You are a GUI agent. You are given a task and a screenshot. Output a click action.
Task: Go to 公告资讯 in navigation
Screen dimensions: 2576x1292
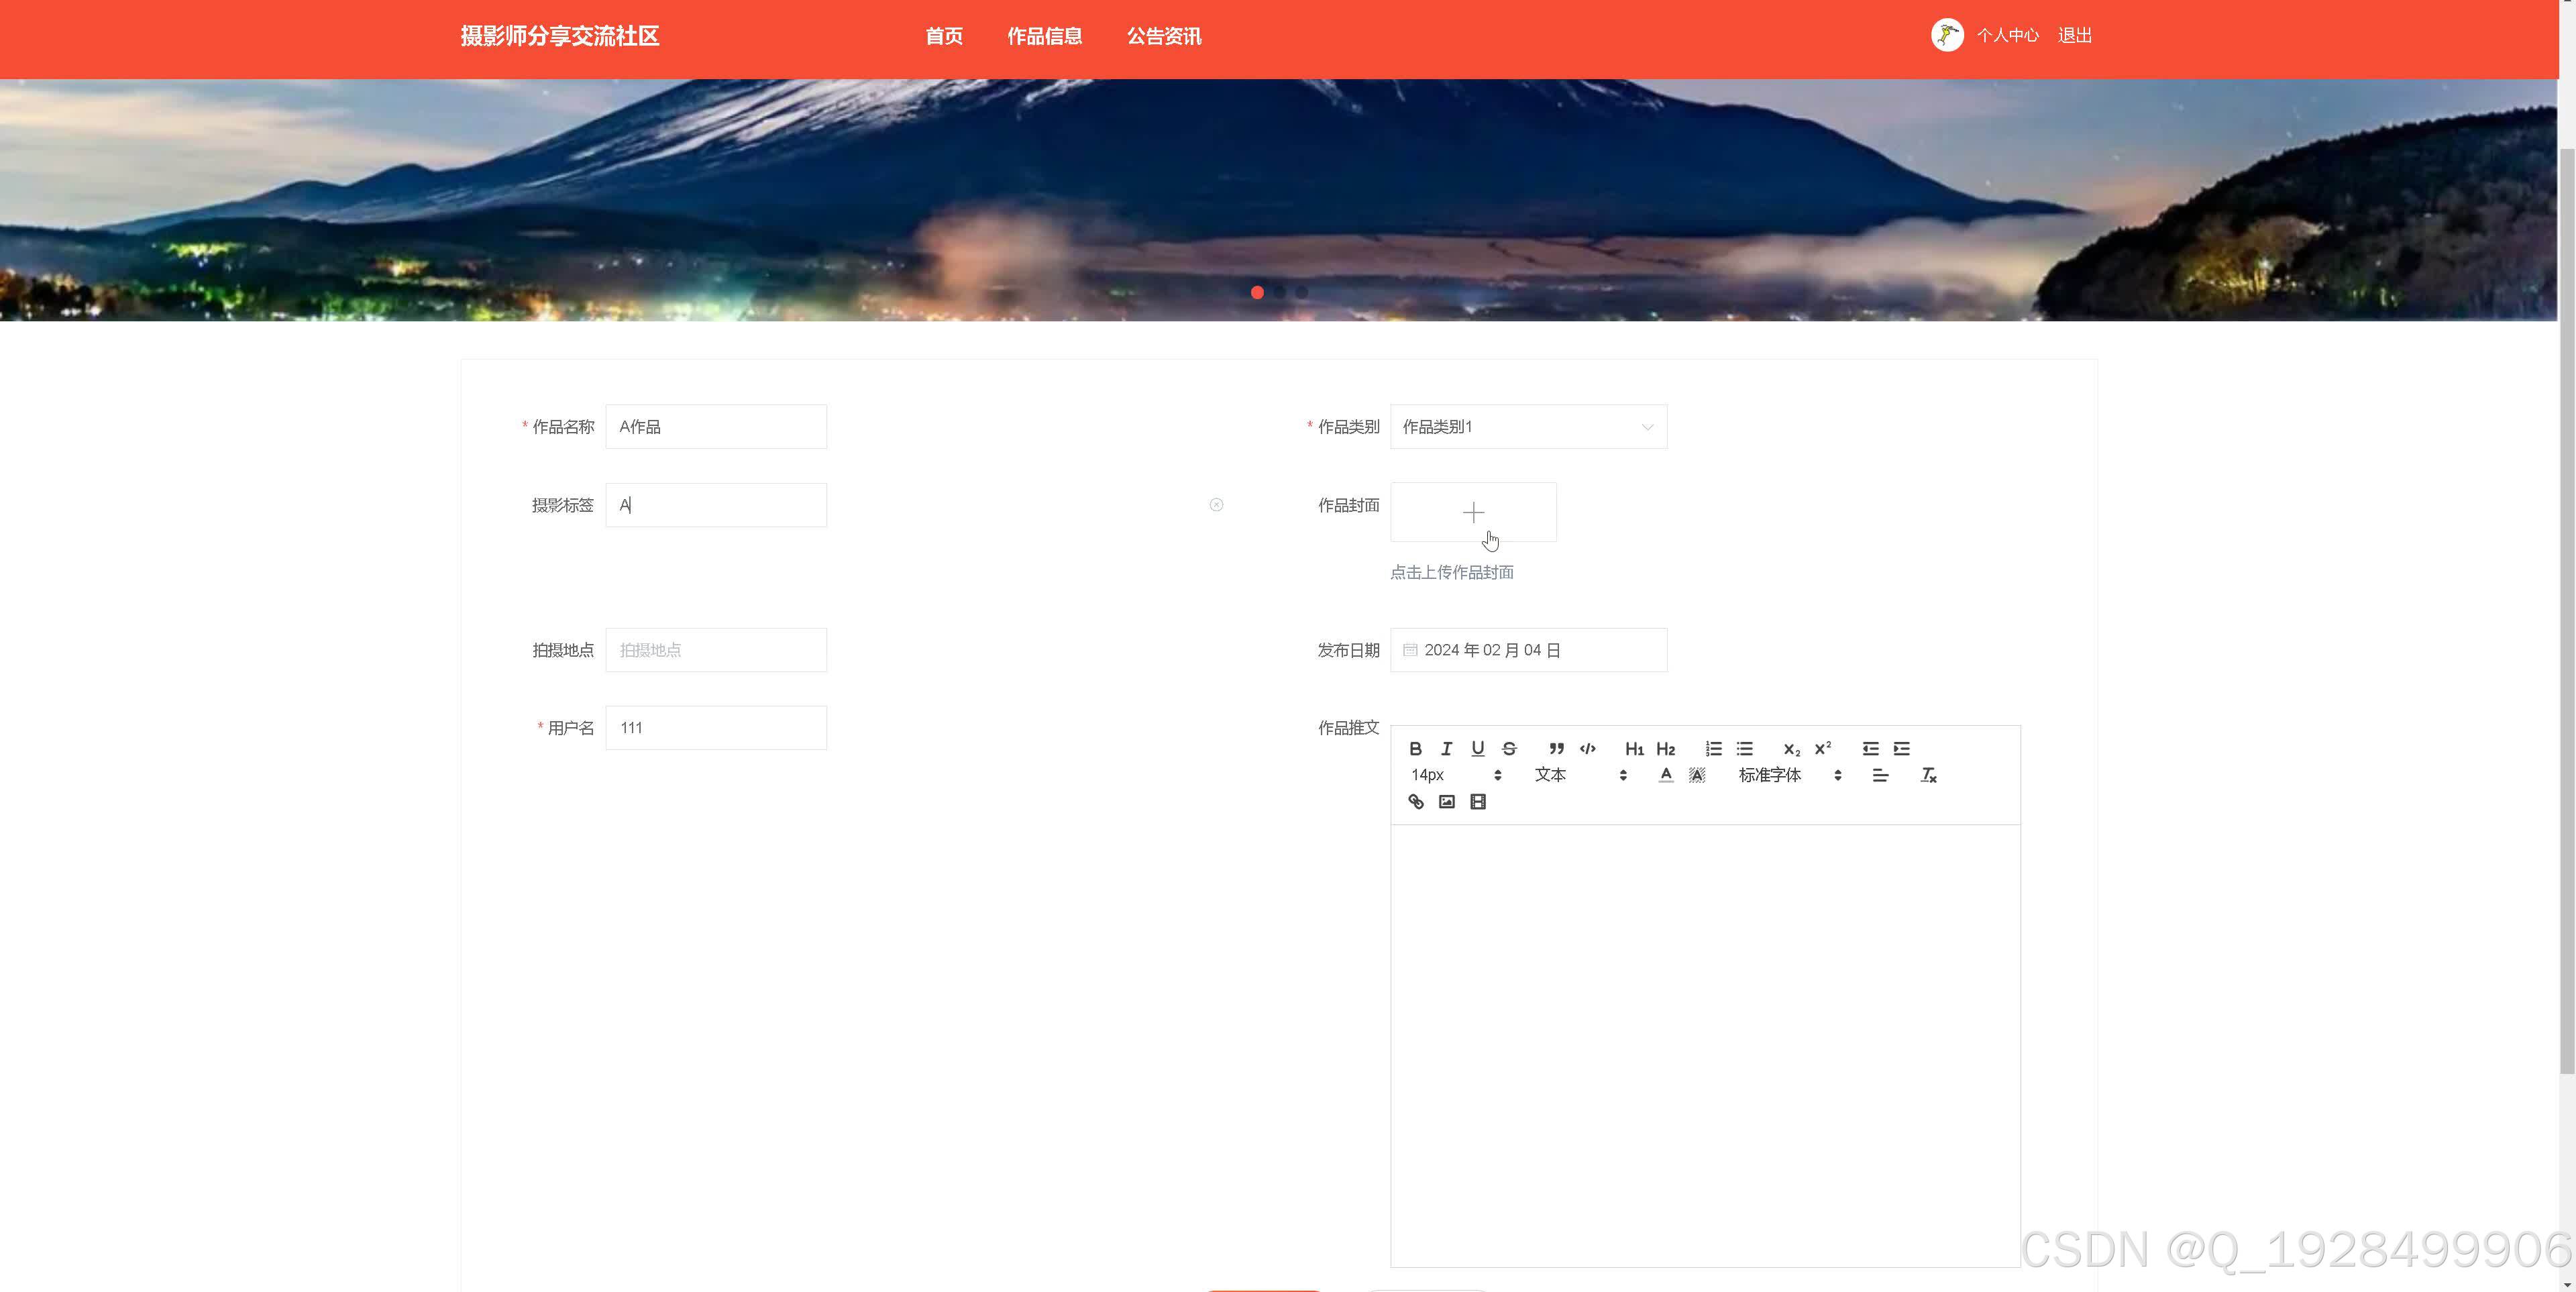click(x=1164, y=36)
